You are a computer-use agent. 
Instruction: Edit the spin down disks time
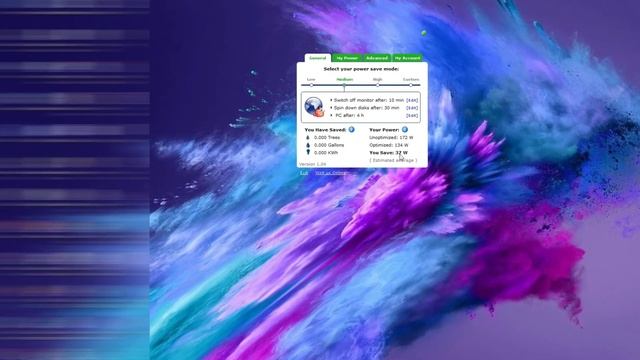[412, 108]
